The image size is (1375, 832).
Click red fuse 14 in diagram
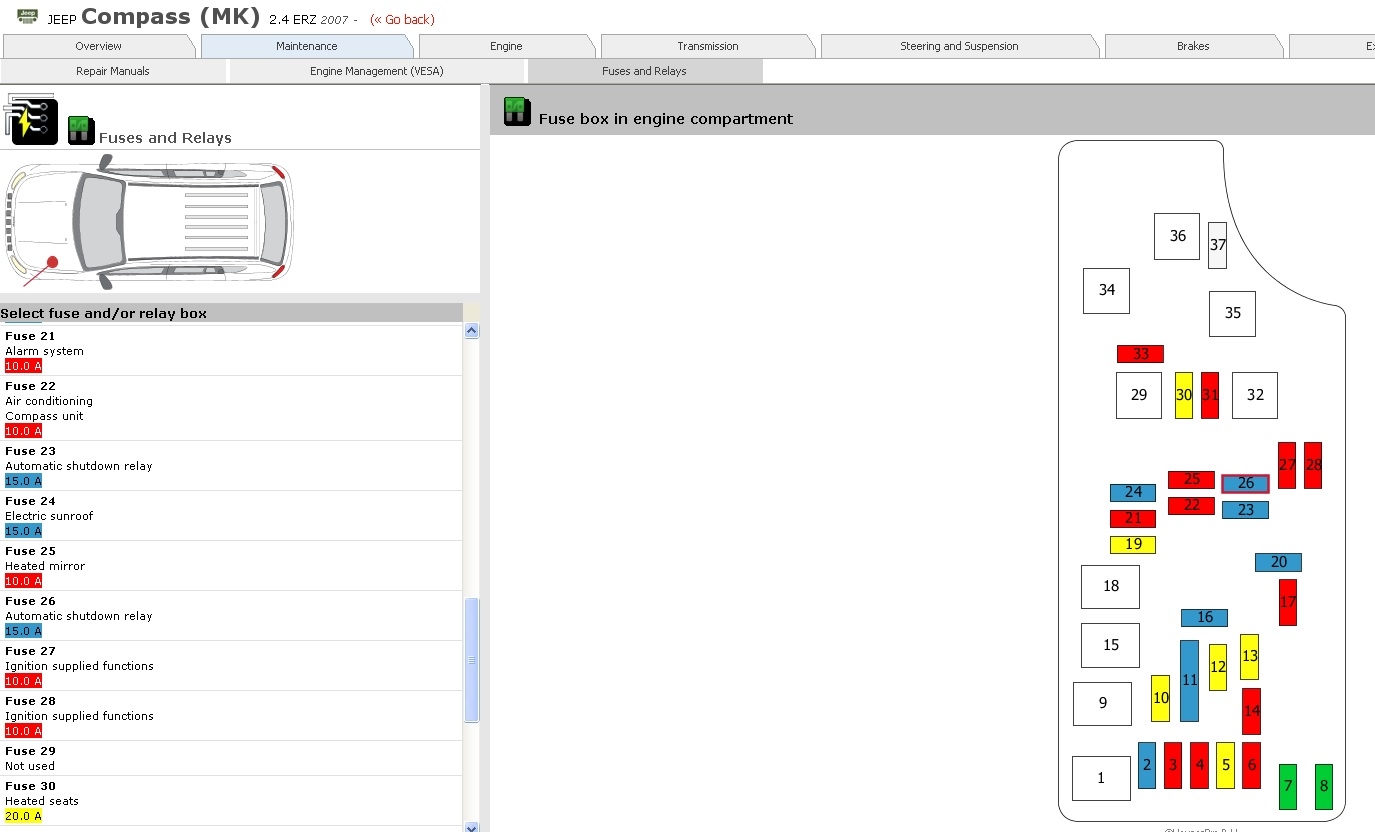tap(1251, 711)
